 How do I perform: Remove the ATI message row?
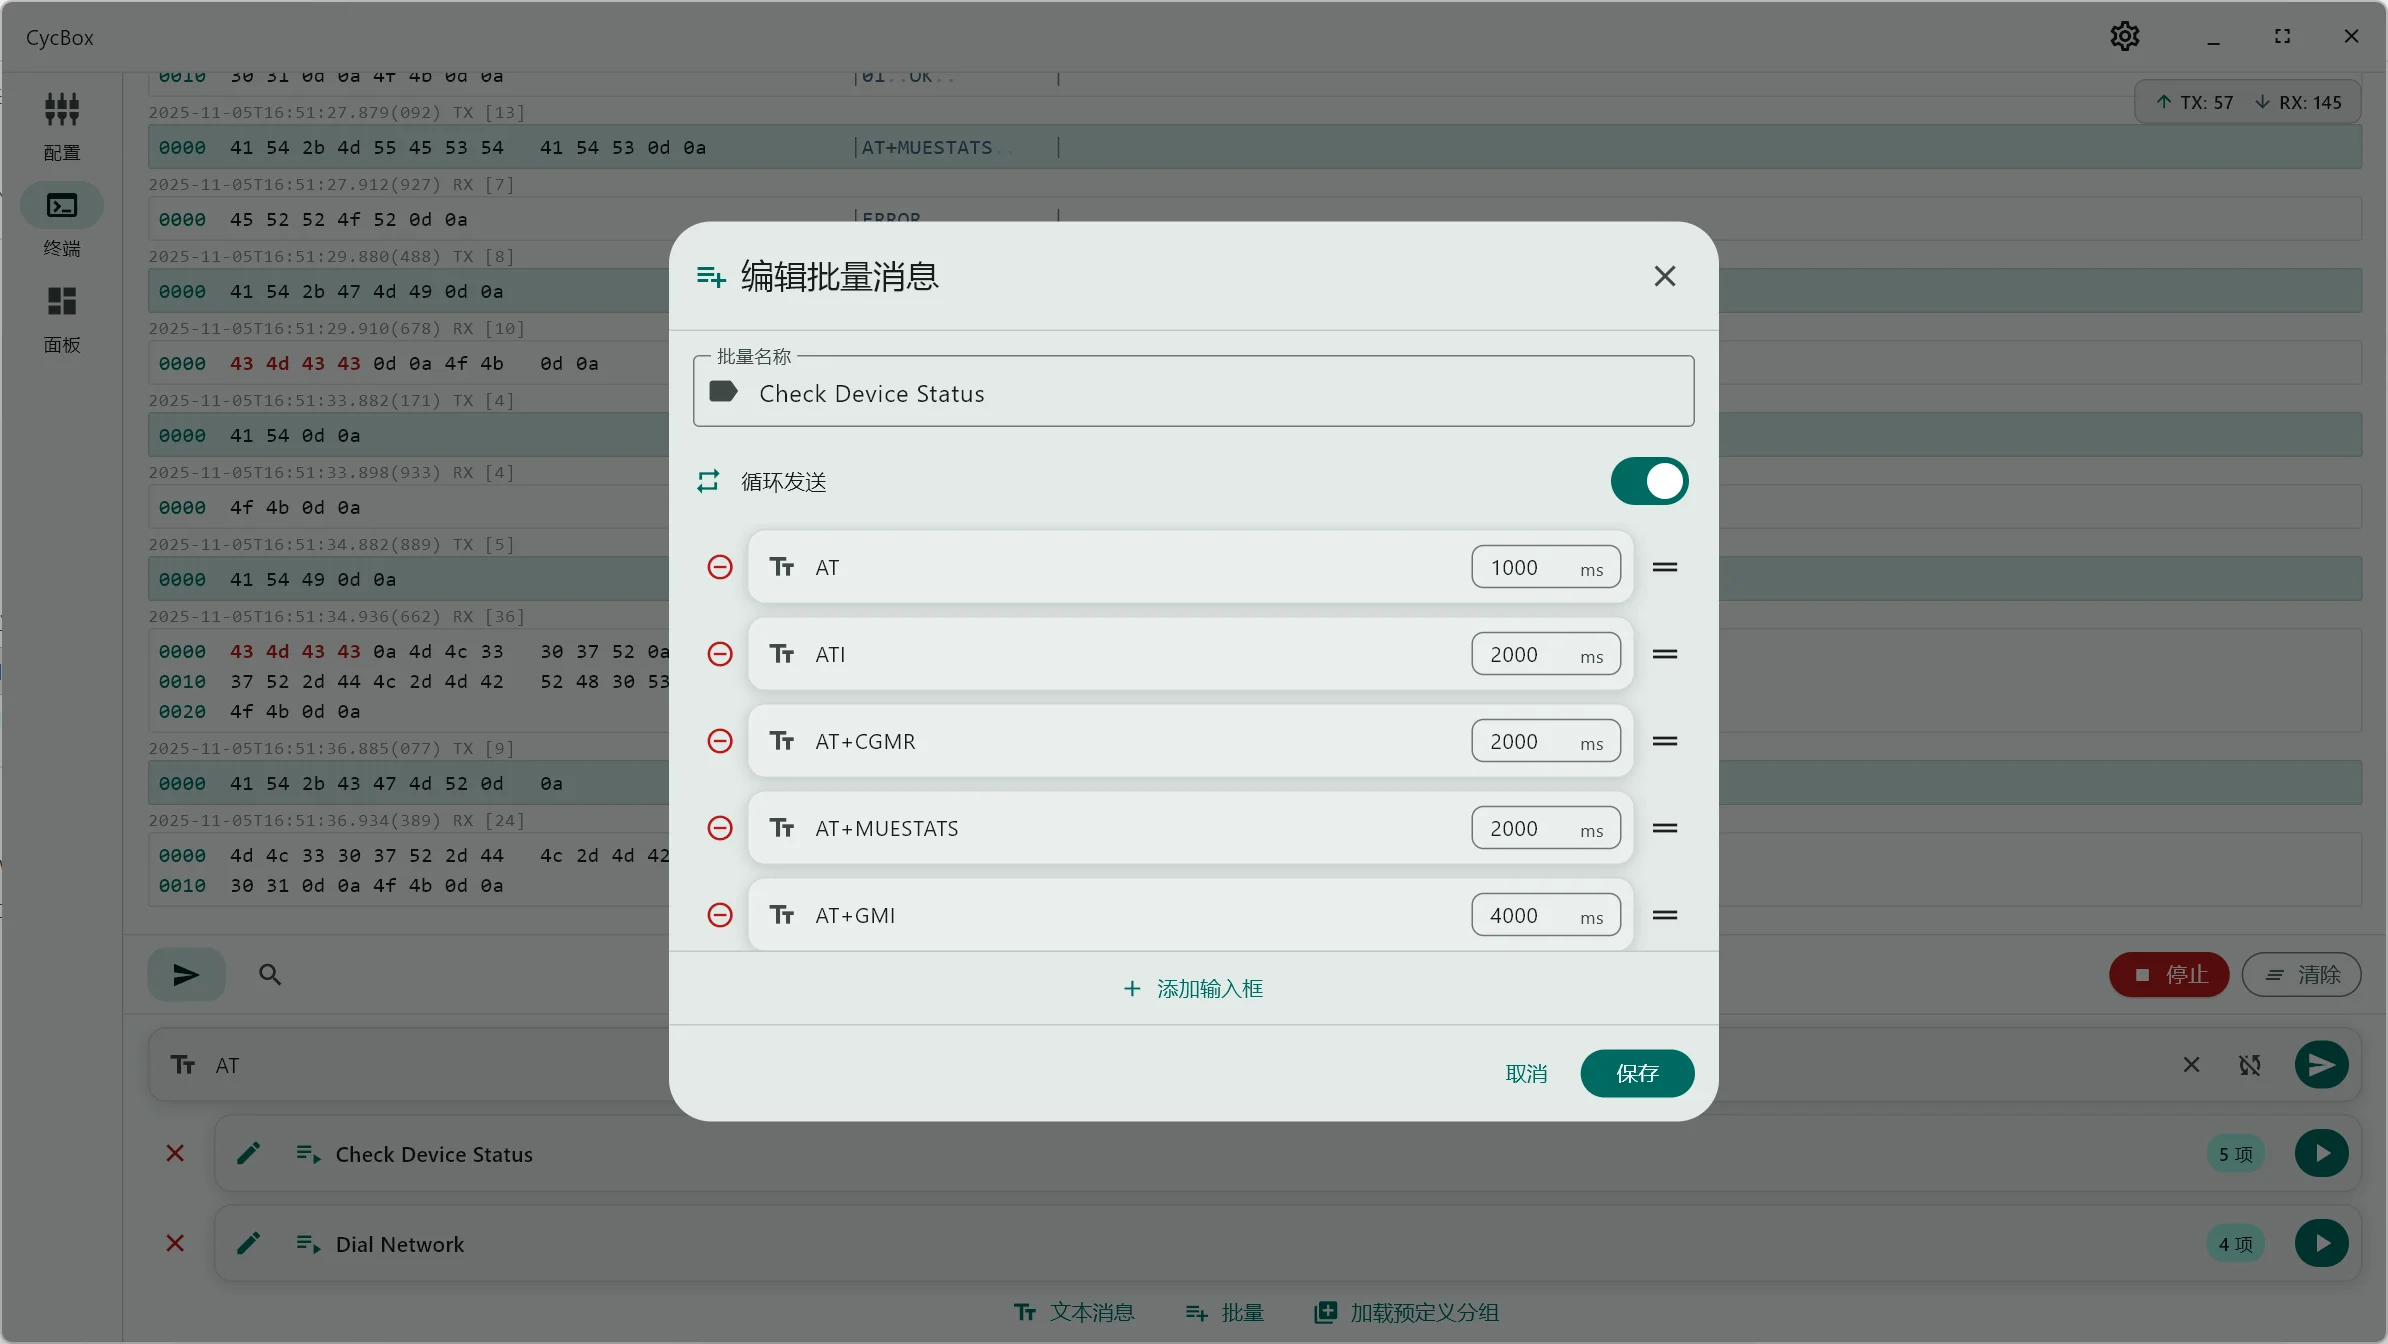click(720, 654)
